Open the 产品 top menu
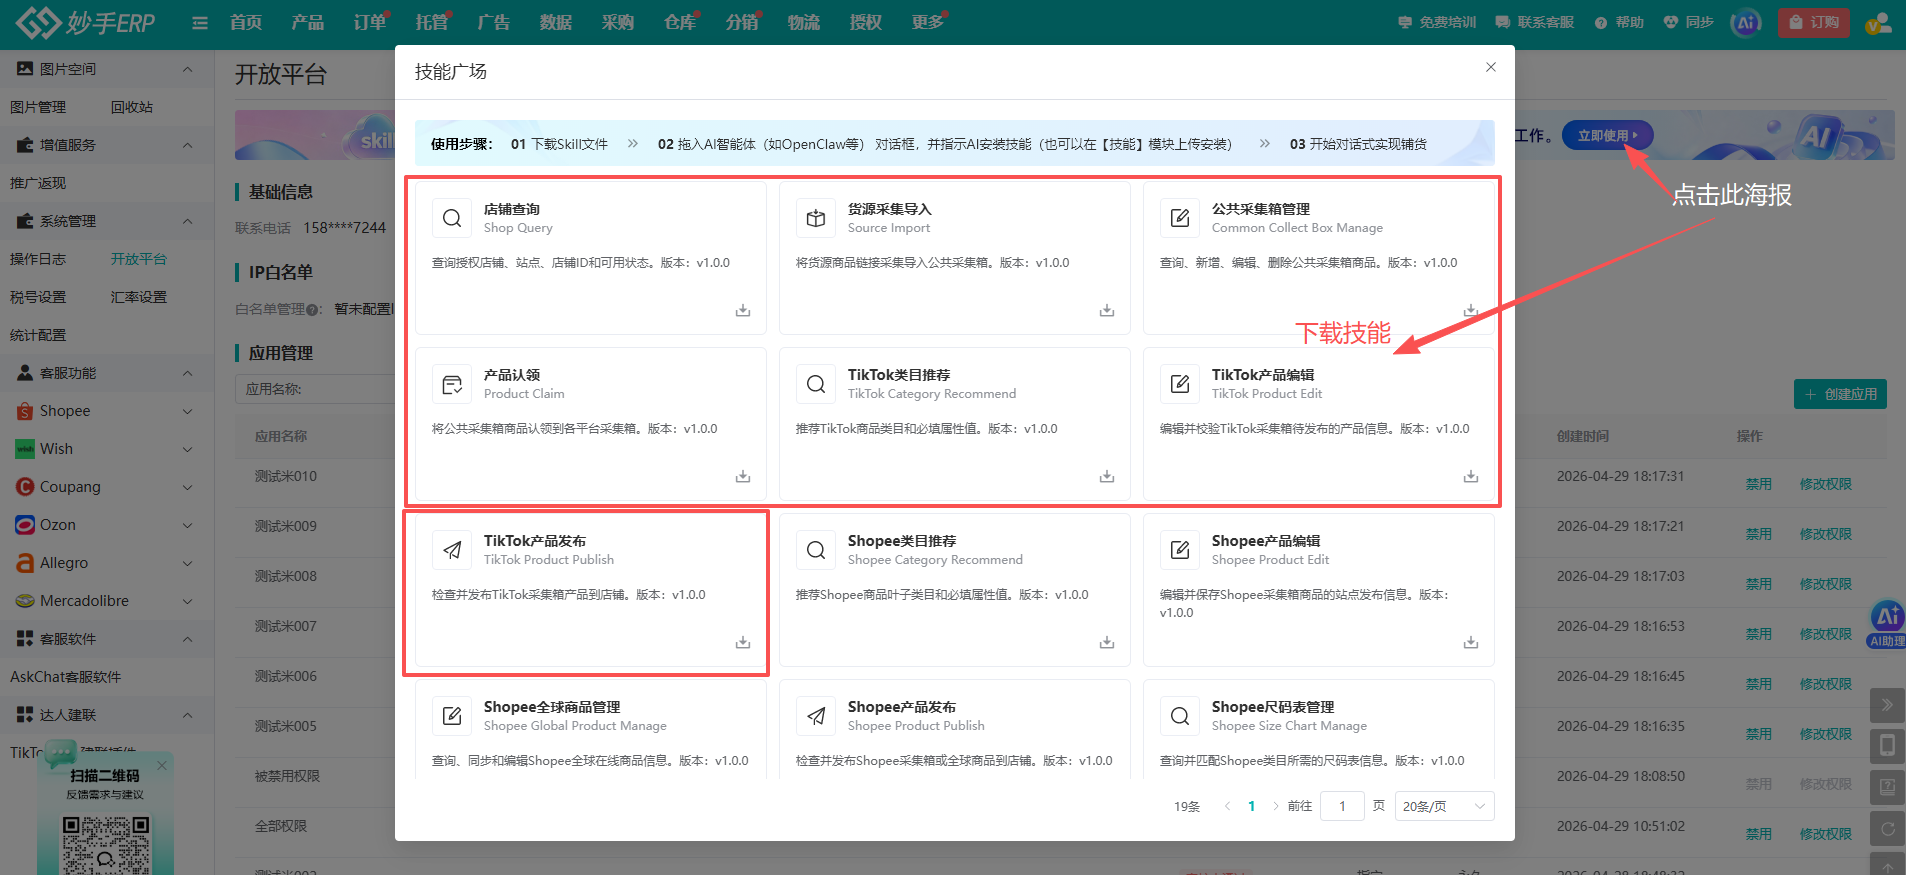Viewport: 1906px width, 875px height. [308, 23]
